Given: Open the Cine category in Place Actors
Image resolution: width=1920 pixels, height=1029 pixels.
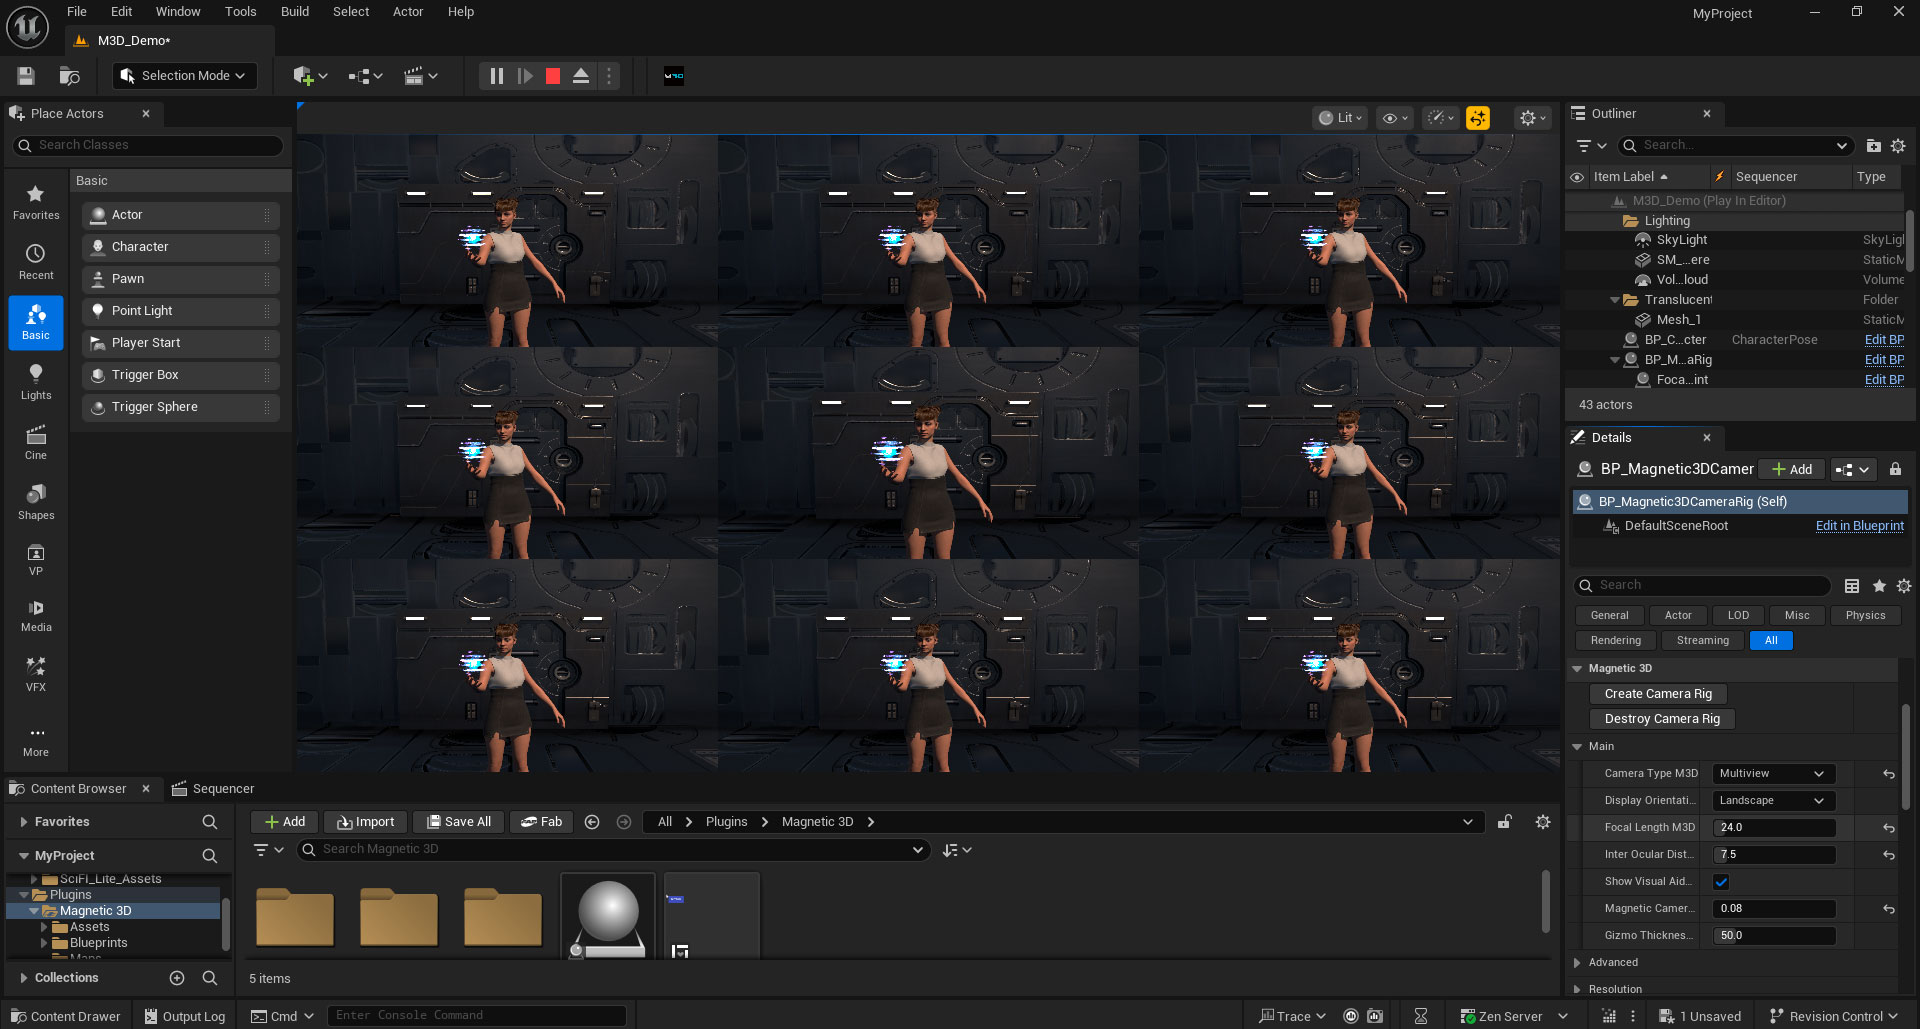Looking at the screenshot, I should point(36,442).
